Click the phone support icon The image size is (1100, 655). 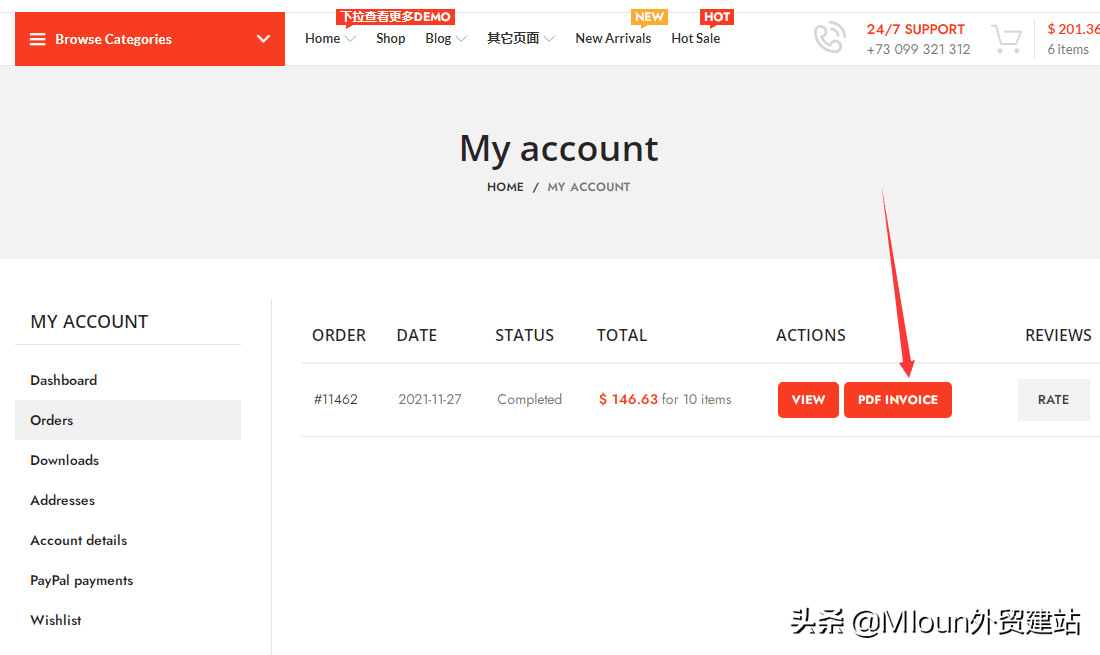coord(829,38)
